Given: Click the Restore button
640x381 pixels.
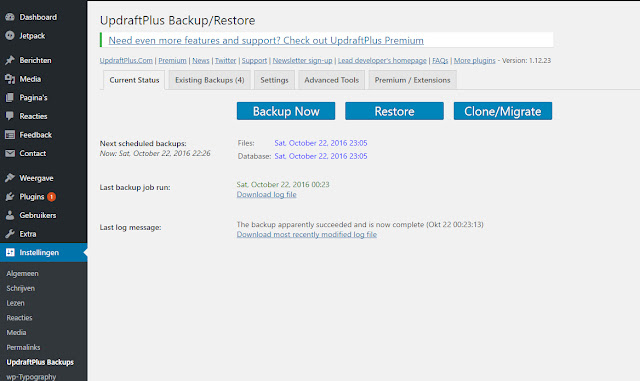Looking at the screenshot, I should tap(394, 111).
